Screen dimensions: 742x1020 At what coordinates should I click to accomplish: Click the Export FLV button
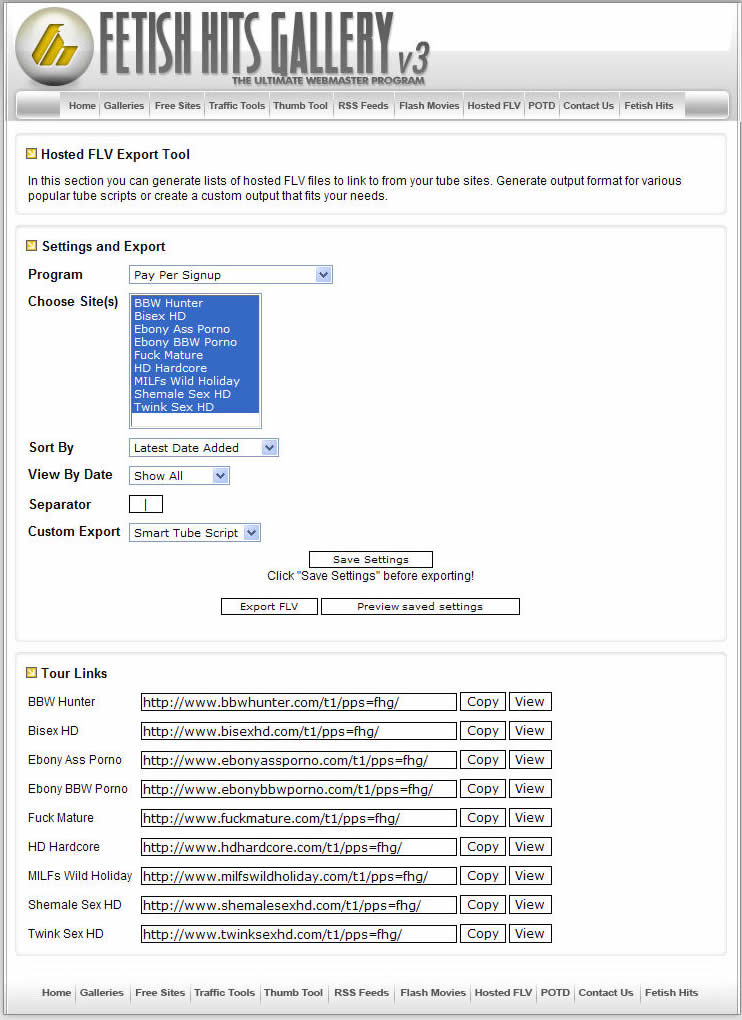(x=269, y=606)
